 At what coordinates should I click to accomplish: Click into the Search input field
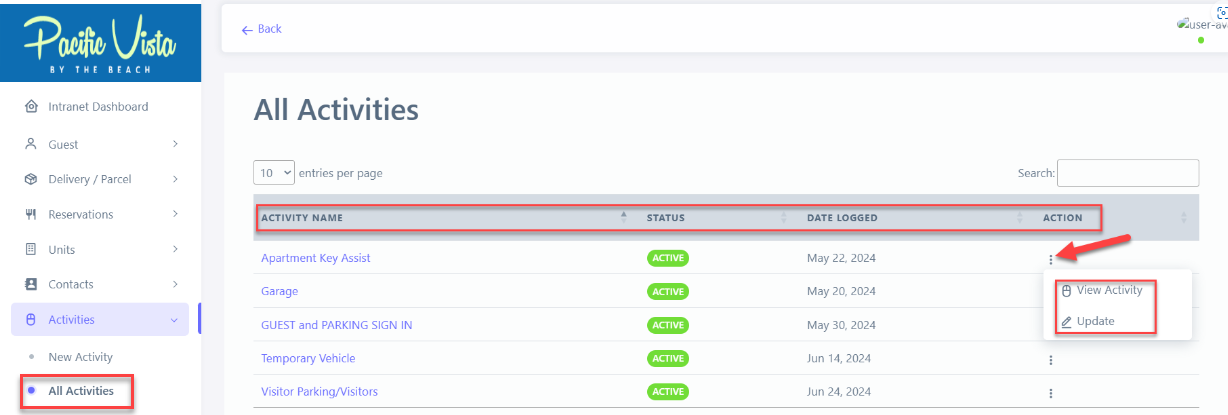click(1127, 173)
